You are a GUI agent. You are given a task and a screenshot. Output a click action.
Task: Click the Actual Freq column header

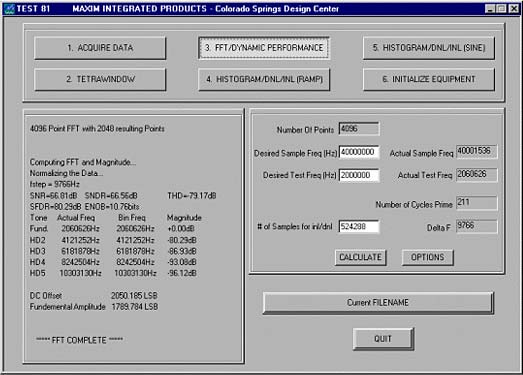(76, 218)
